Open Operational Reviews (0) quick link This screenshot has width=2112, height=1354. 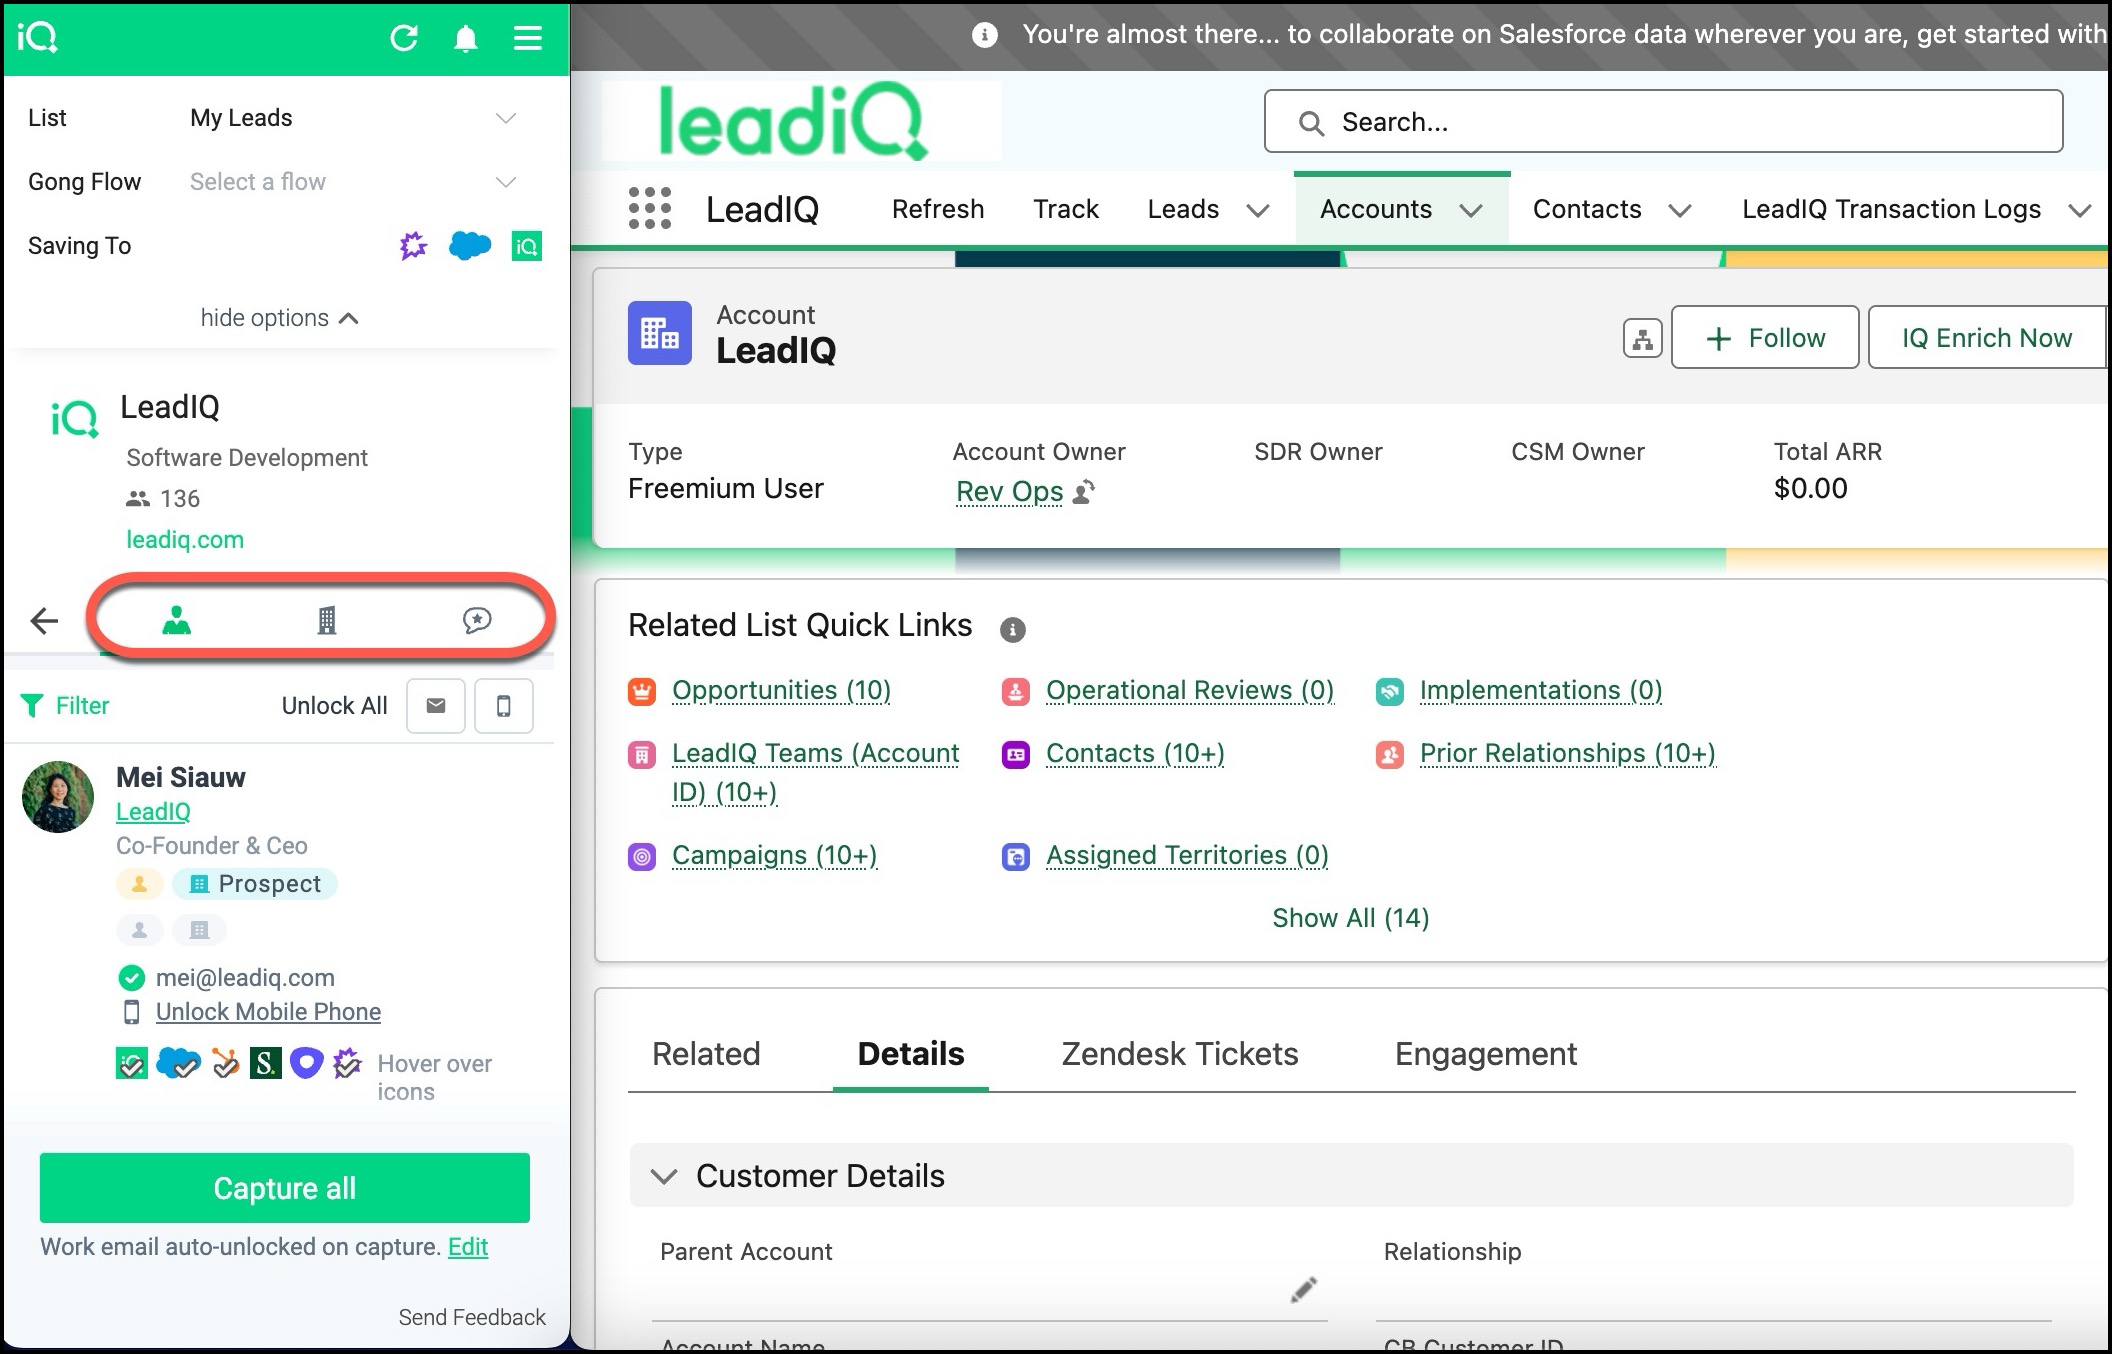click(x=1190, y=690)
